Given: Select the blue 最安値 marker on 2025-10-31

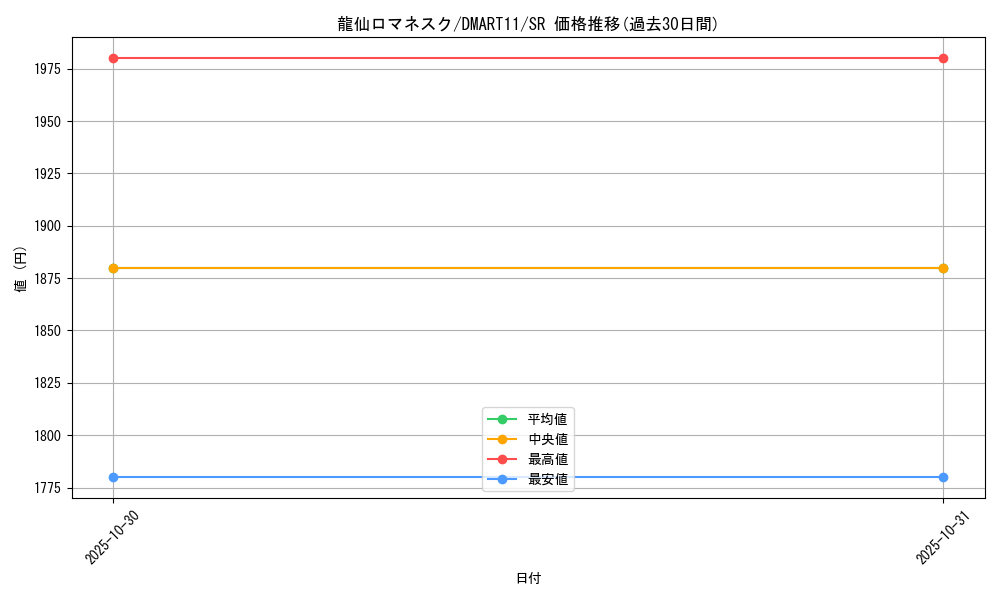Looking at the screenshot, I should click(944, 477).
